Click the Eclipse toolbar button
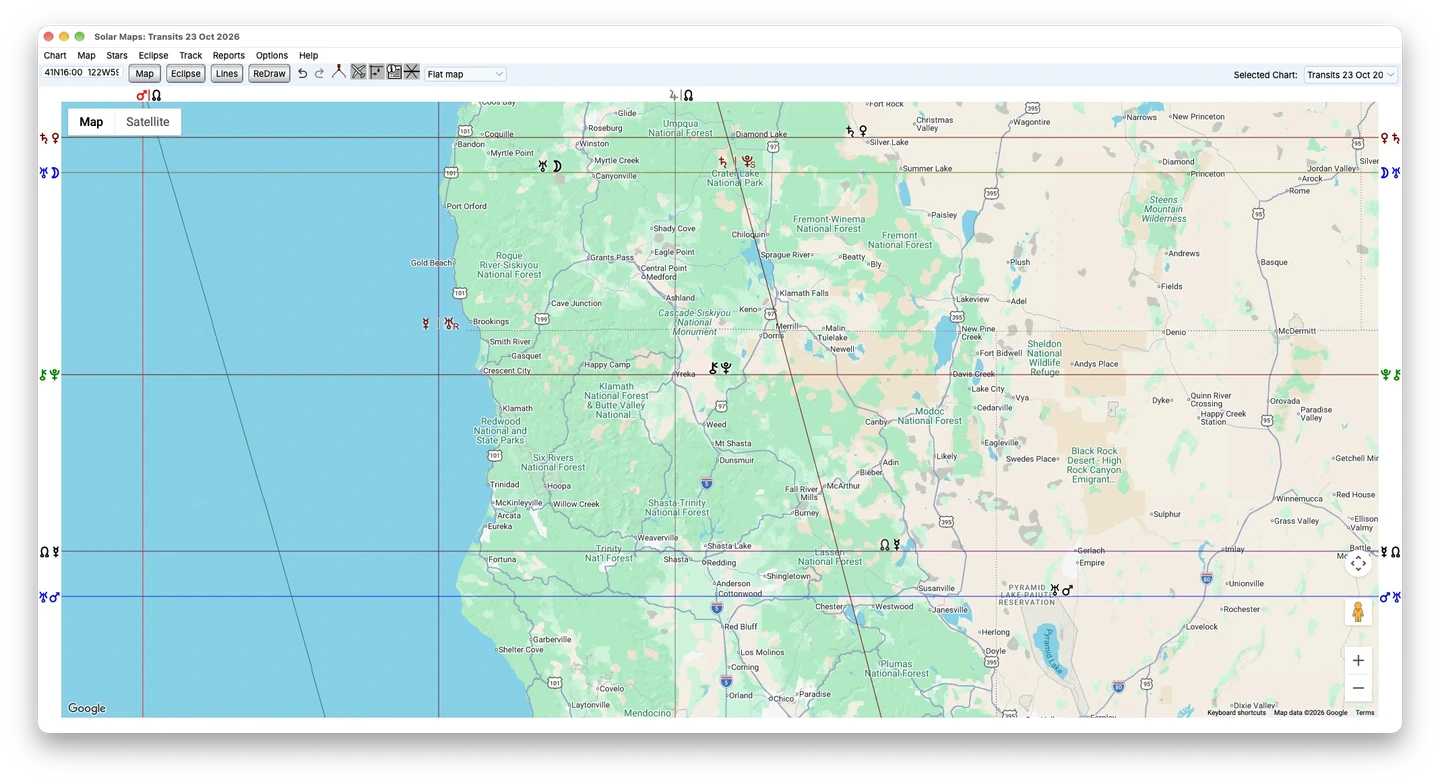 185,74
